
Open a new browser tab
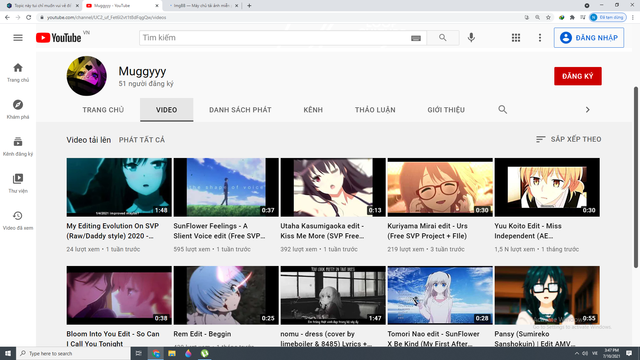[249, 6]
